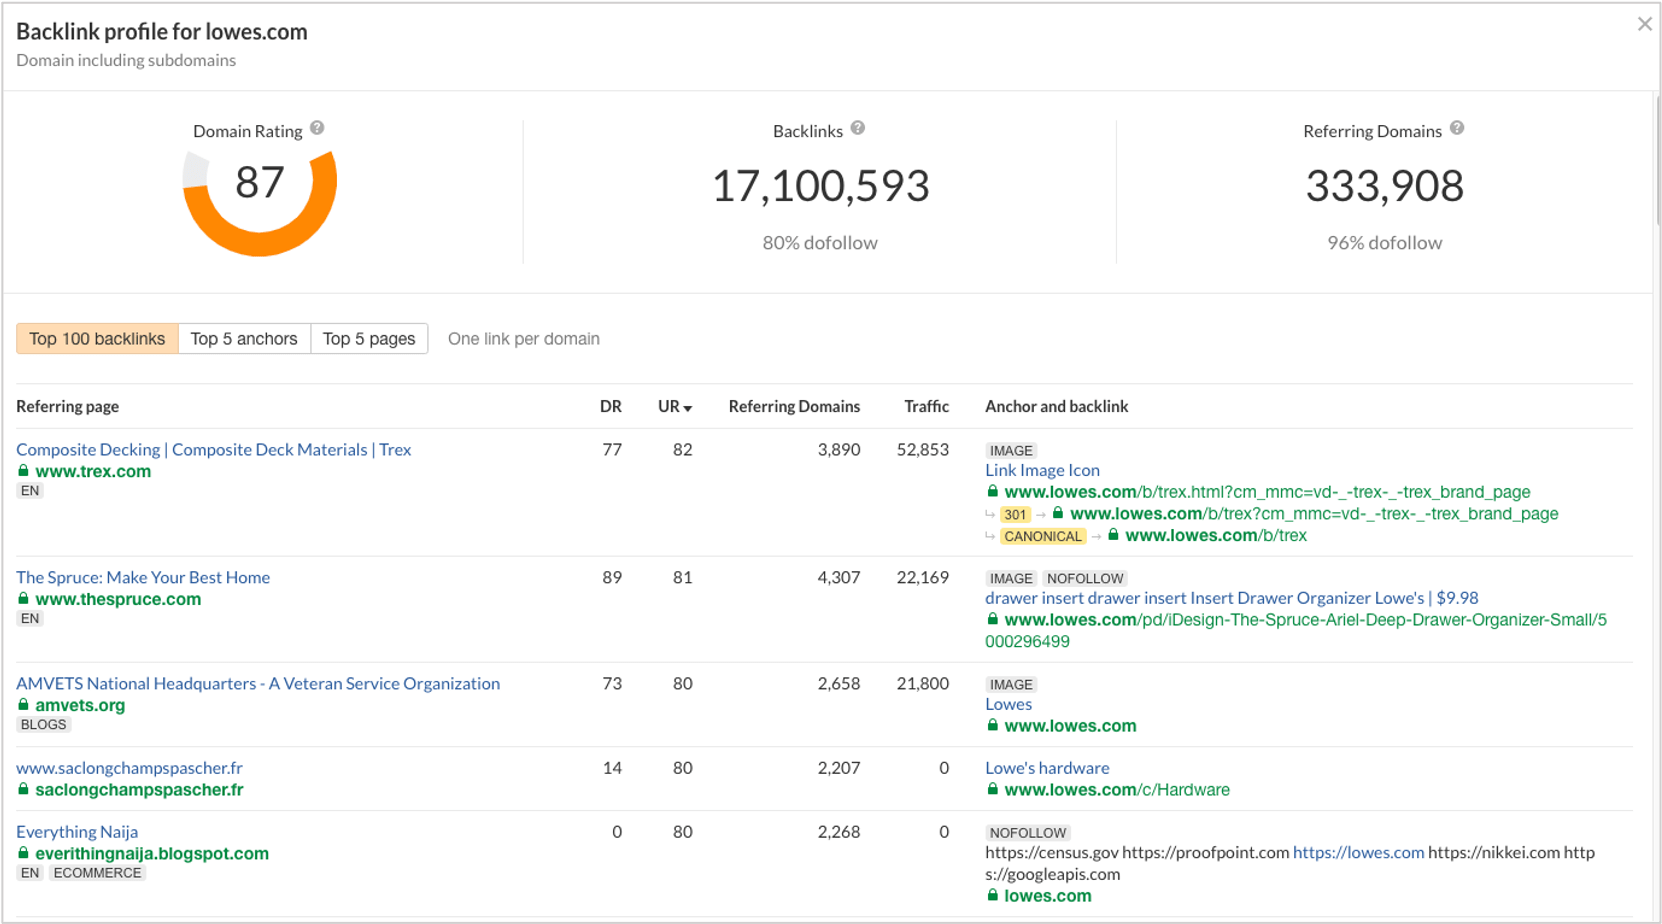Click the Backlinks help question icon
1662x924 pixels.
point(858,128)
